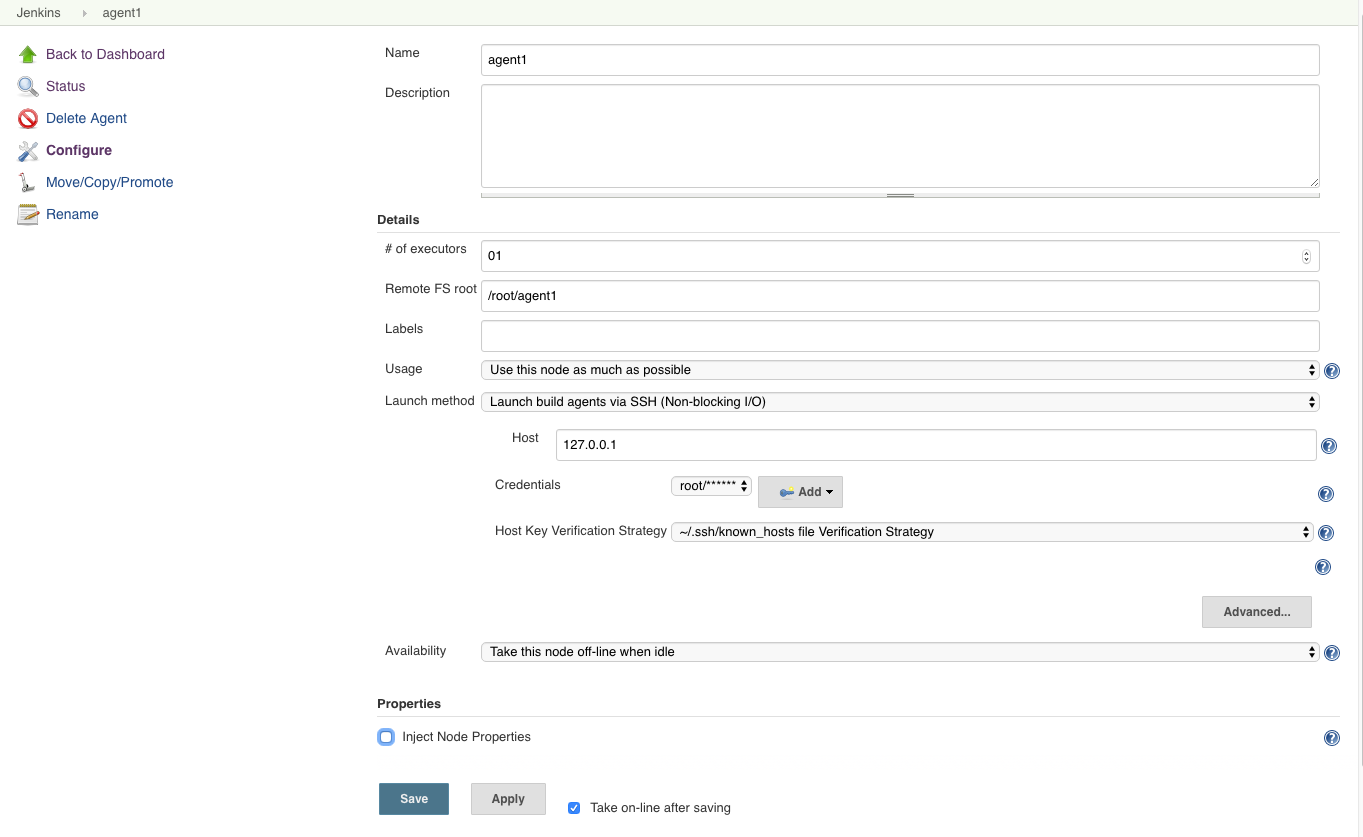The image size is (1363, 837).
Task: Toggle the Inject Node Properties checkbox
Action: point(386,737)
